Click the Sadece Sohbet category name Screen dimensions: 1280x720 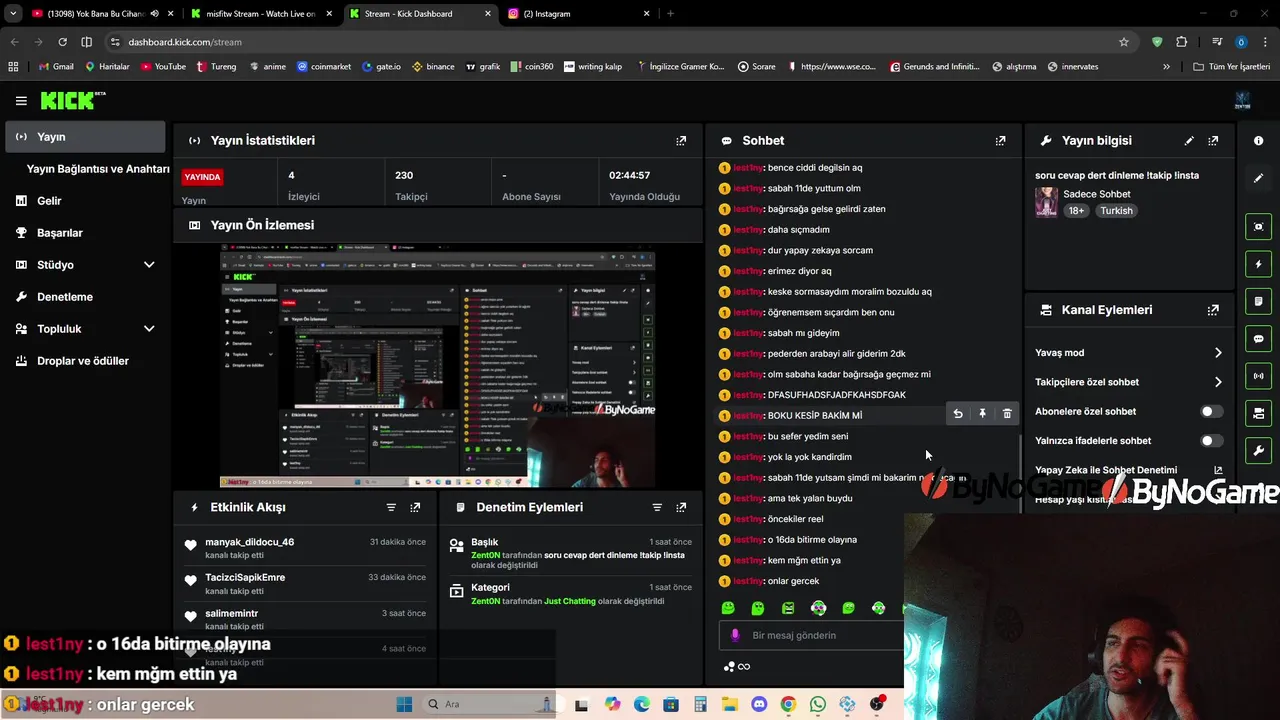(x=1097, y=194)
